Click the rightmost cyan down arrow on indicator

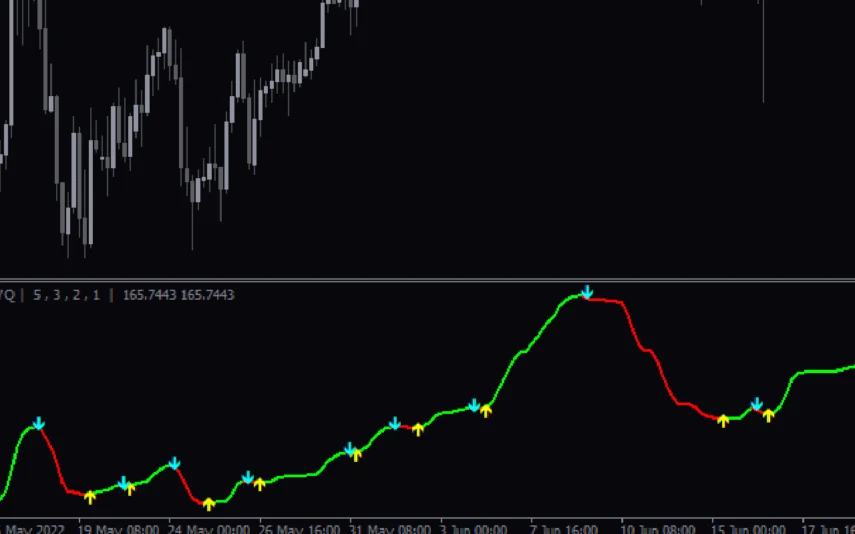coord(757,404)
